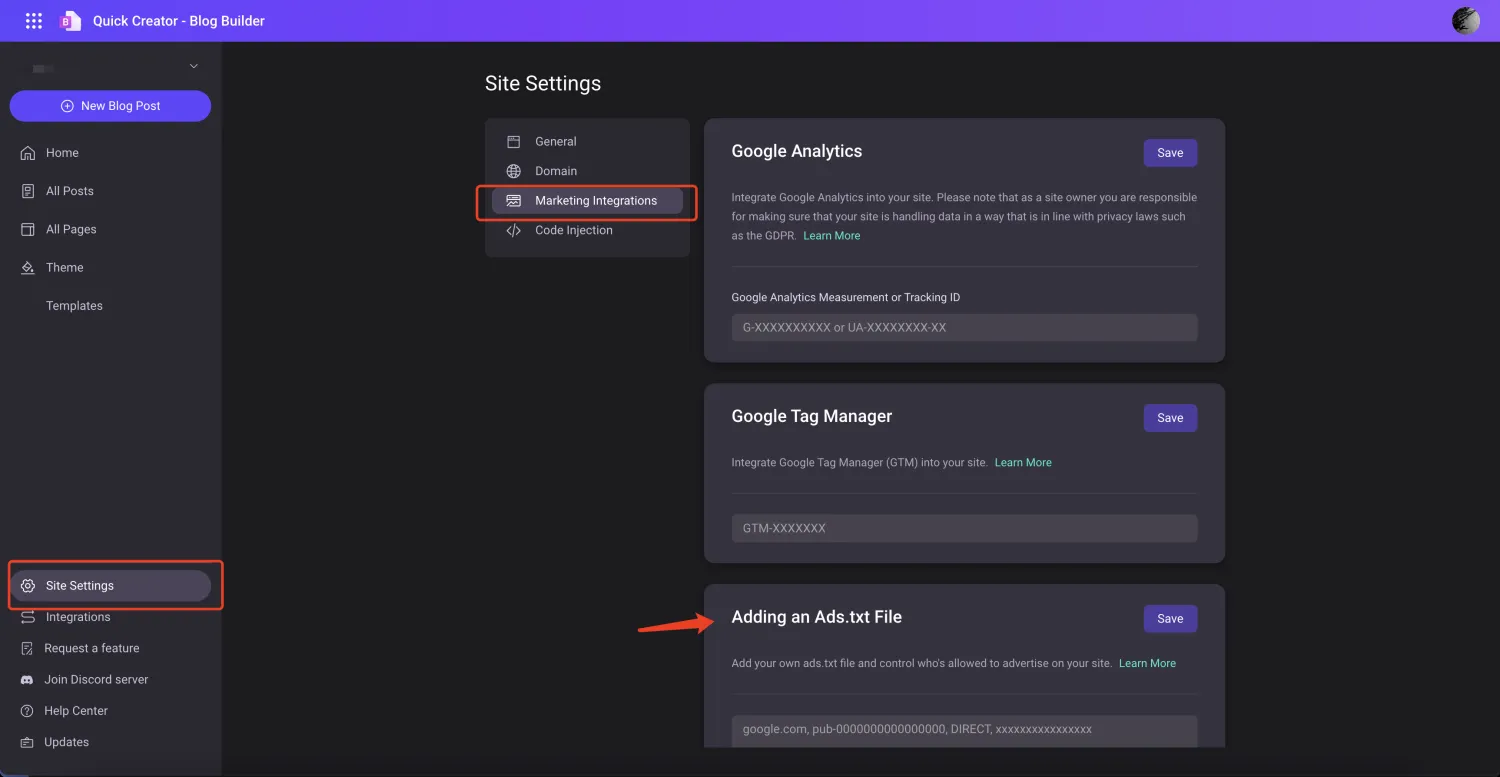Open Request a feature link
1500x777 pixels.
coord(92,648)
